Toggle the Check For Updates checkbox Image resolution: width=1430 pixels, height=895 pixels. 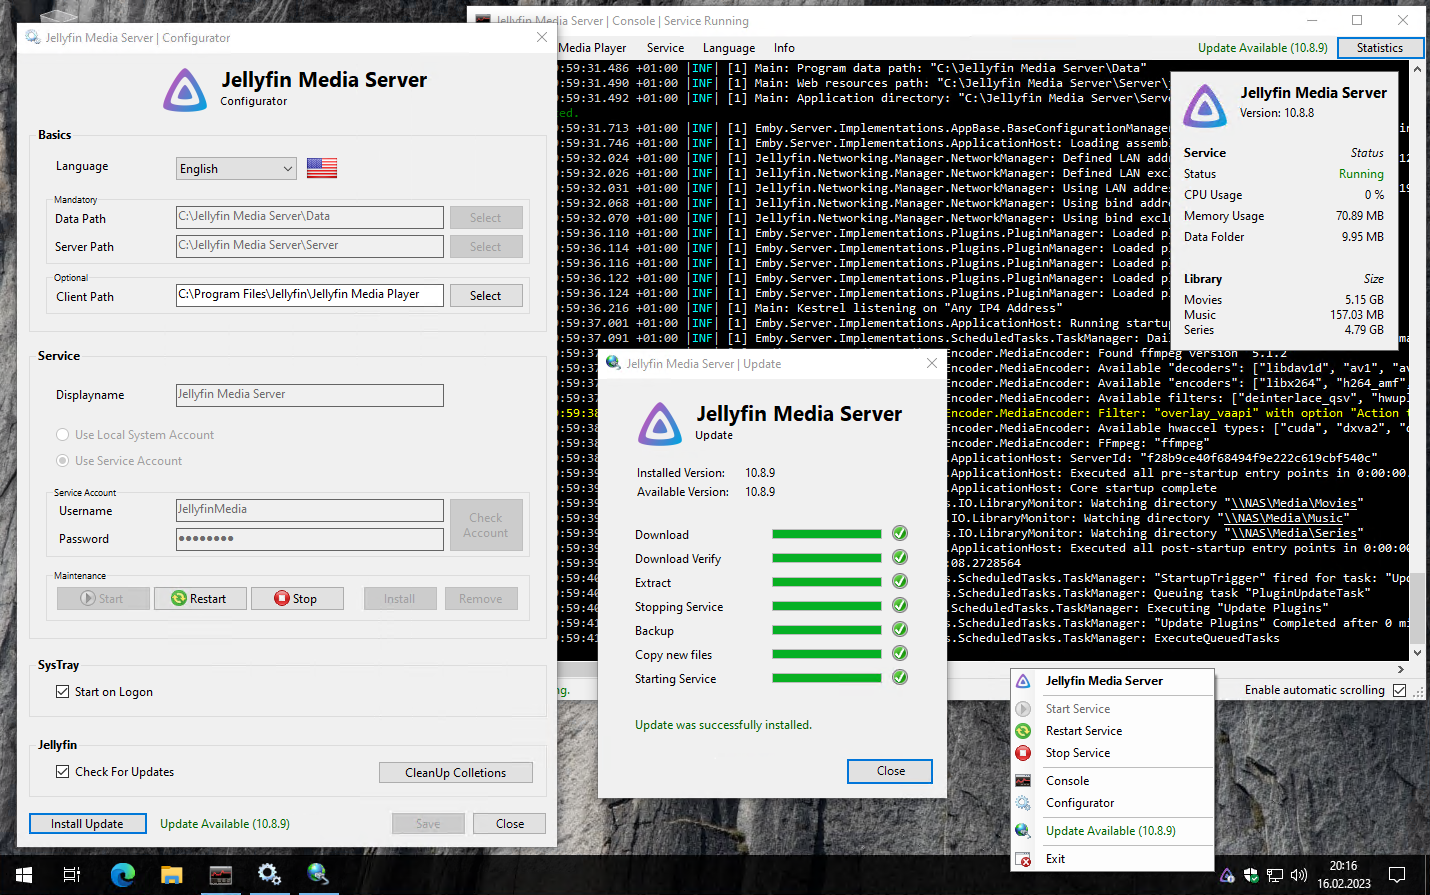point(63,772)
